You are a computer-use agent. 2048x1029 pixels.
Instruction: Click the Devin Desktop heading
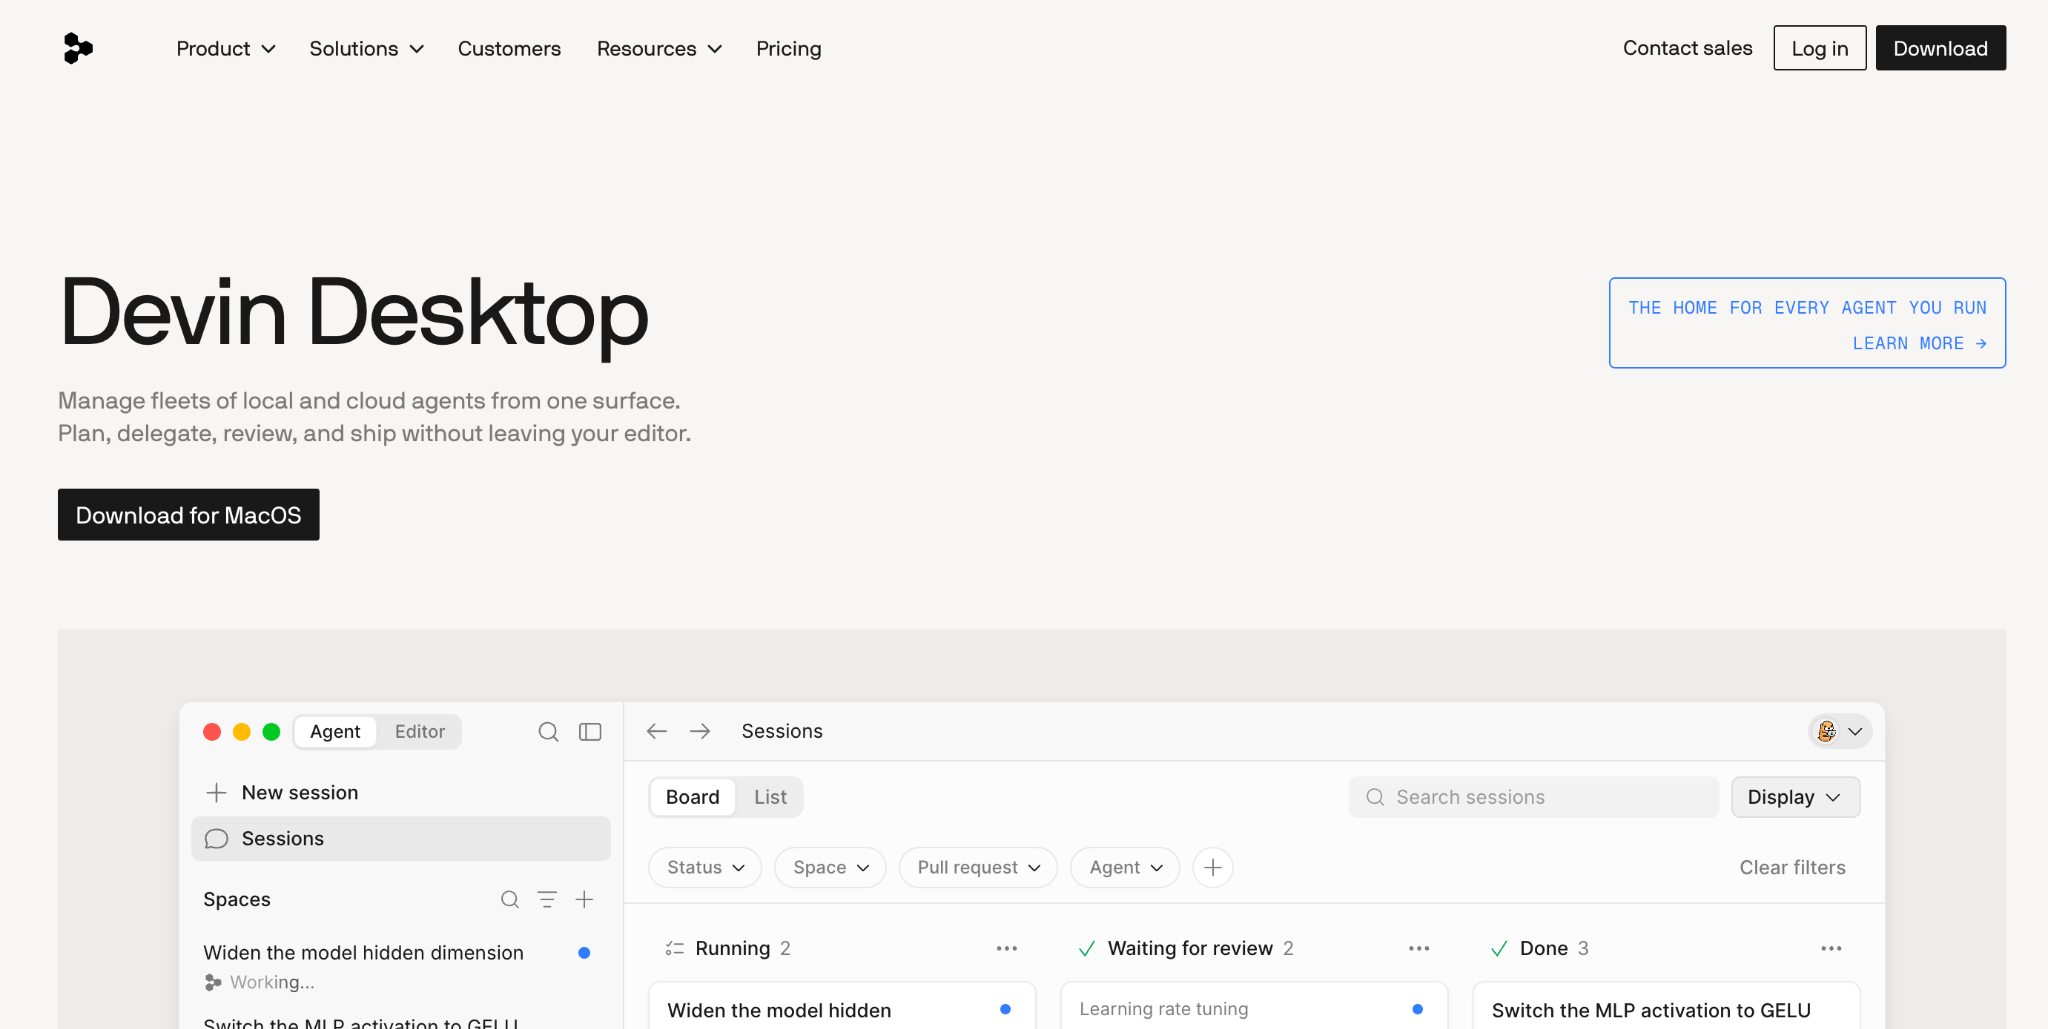point(354,314)
